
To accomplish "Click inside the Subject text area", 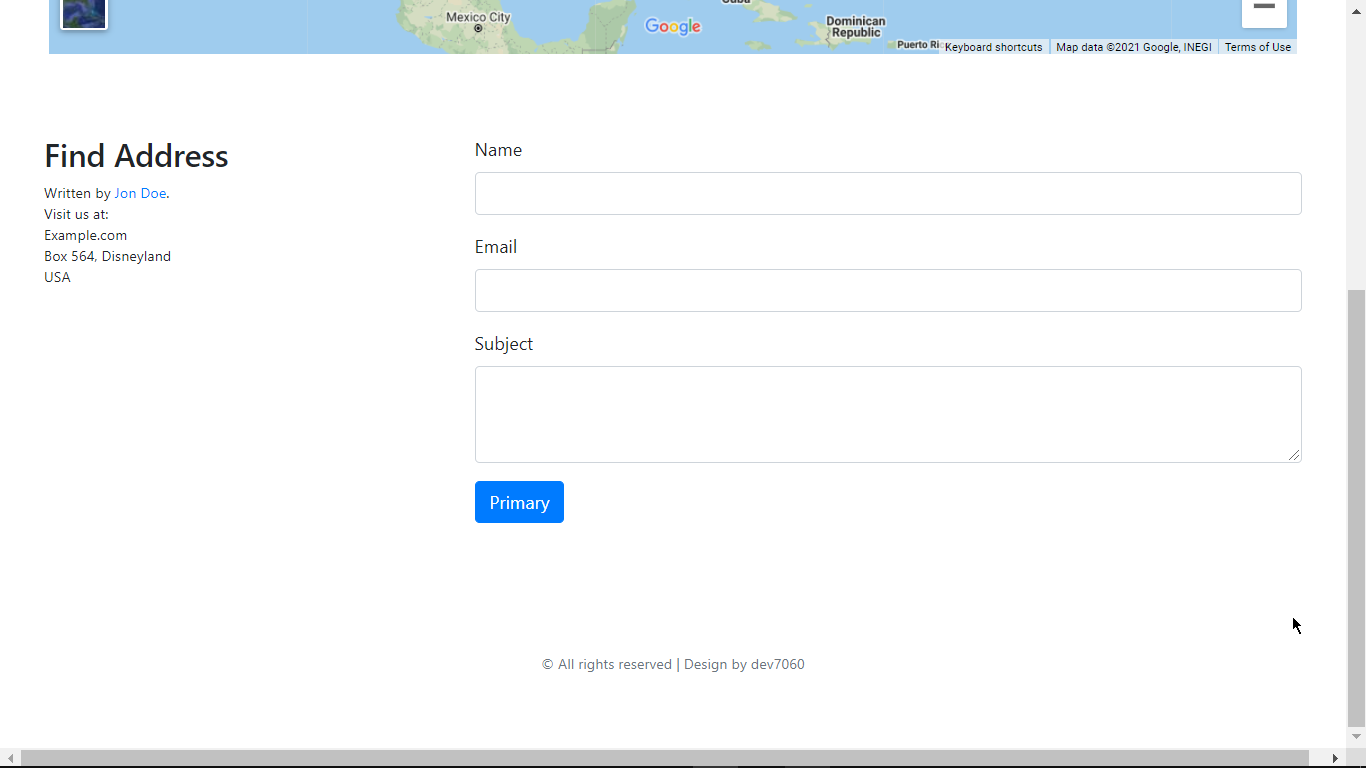I will pos(888,414).
